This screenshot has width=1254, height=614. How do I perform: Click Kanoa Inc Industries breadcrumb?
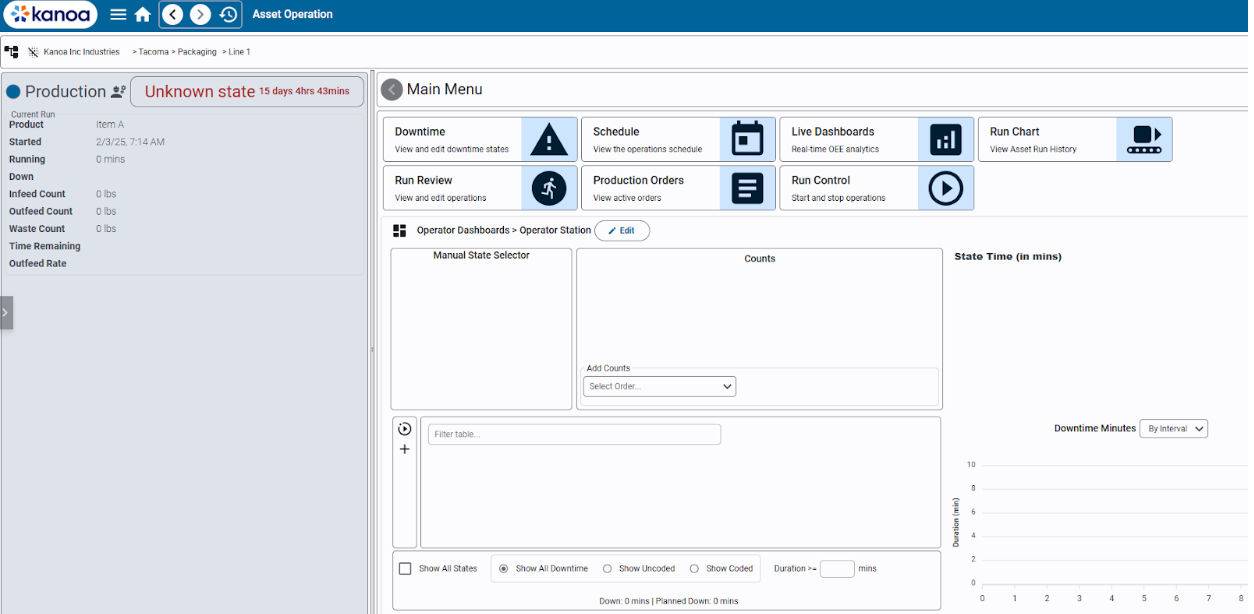click(x=81, y=51)
